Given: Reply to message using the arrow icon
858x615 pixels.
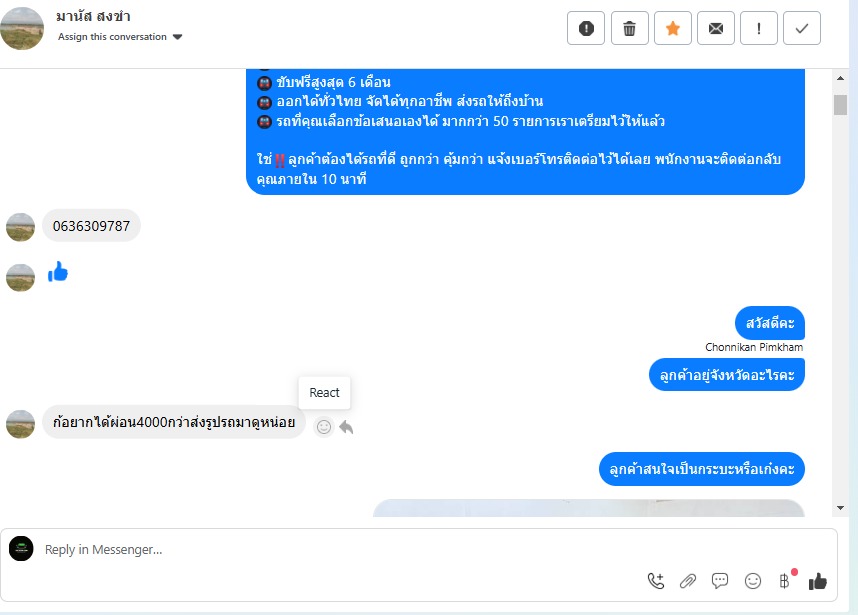Looking at the screenshot, I should [346, 427].
